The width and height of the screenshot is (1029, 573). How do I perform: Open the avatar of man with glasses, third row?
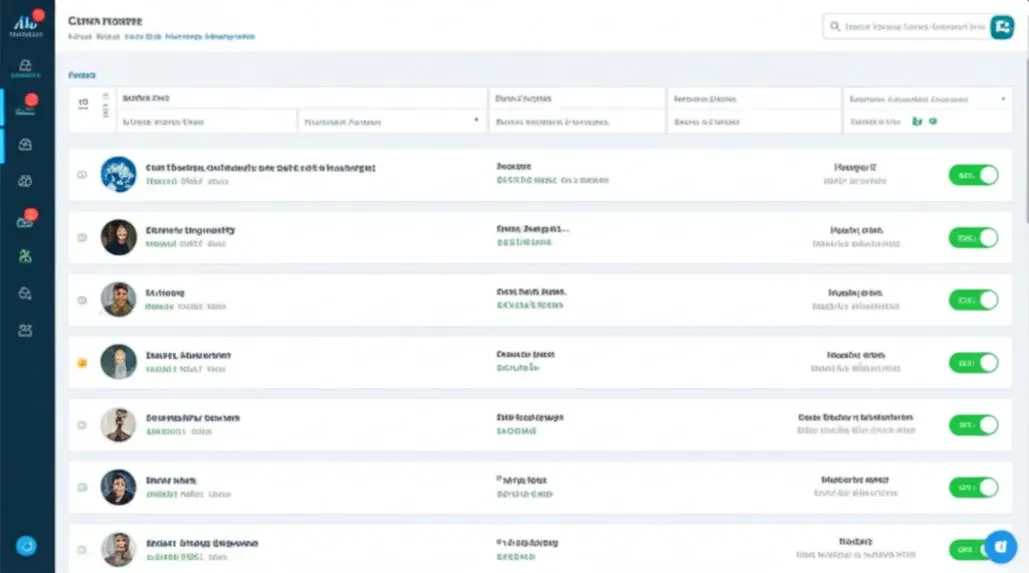click(x=119, y=299)
